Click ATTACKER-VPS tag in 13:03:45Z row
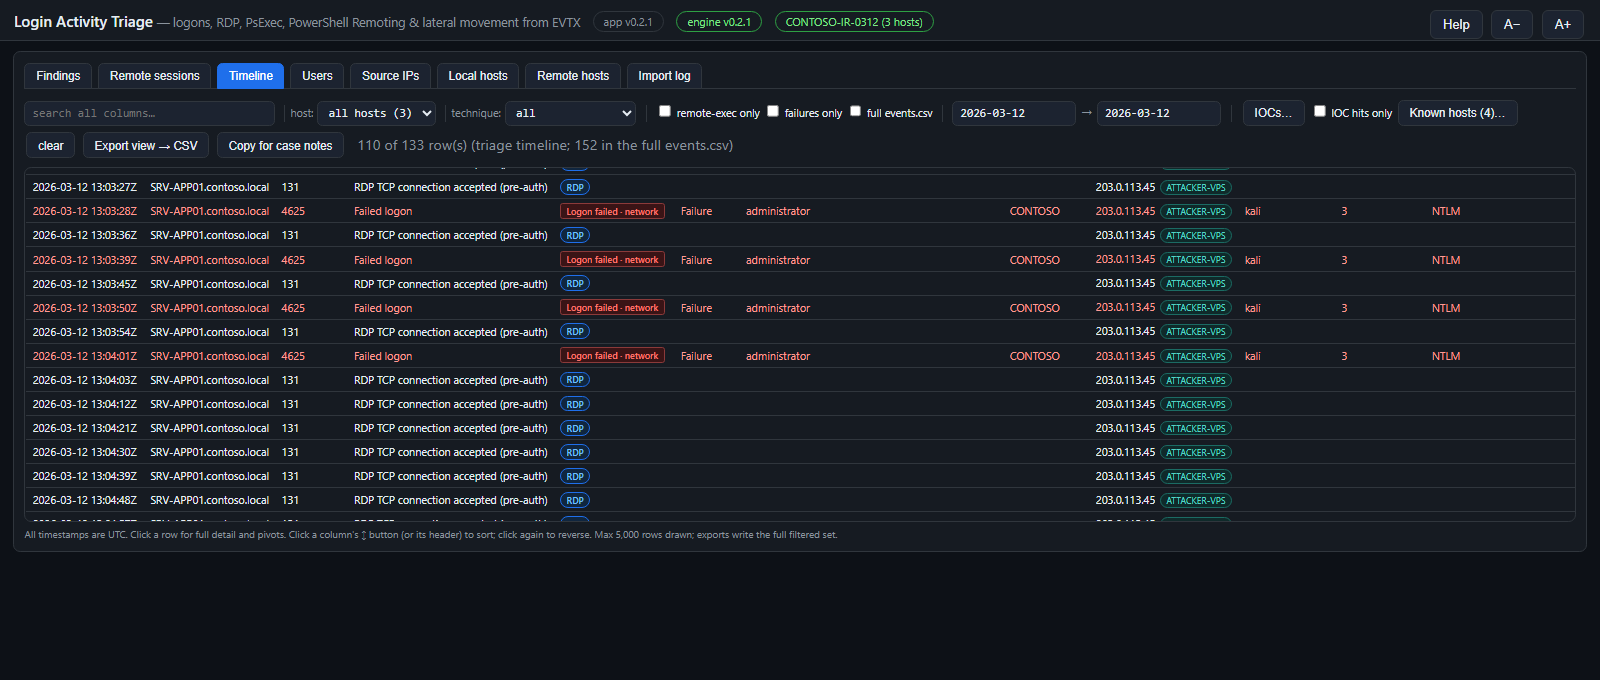 coord(1196,284)
